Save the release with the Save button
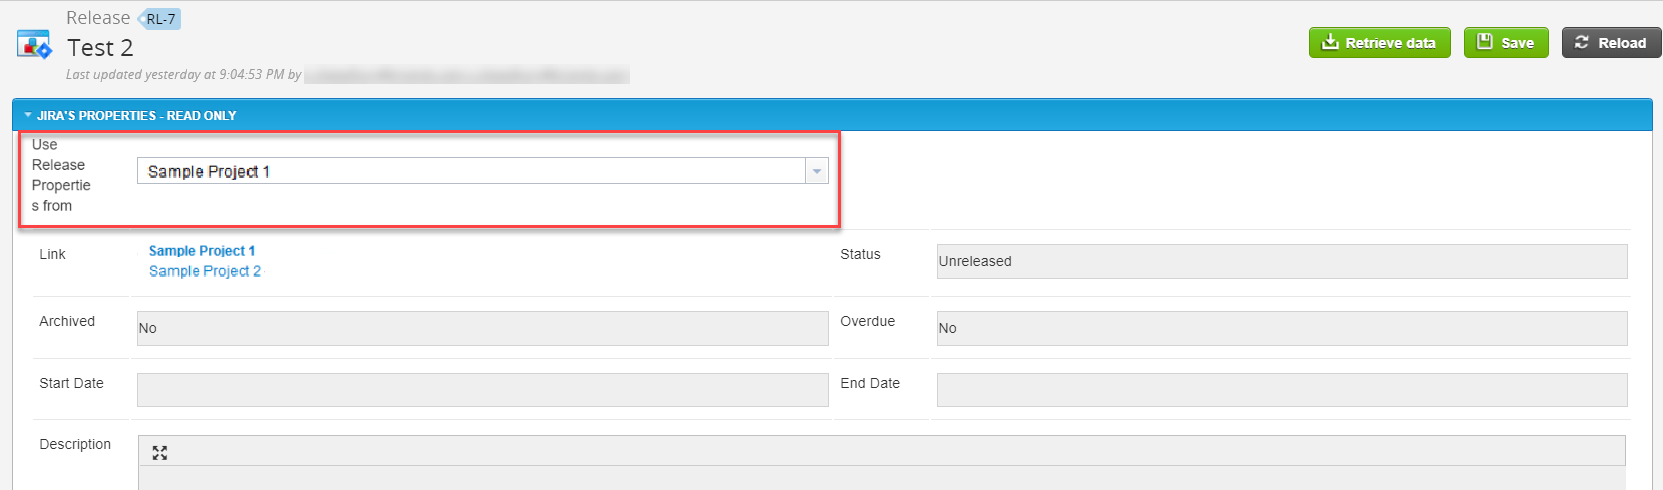This screenshot has width=1663, height=490. pyautogui.click(x=1505, y=43)
